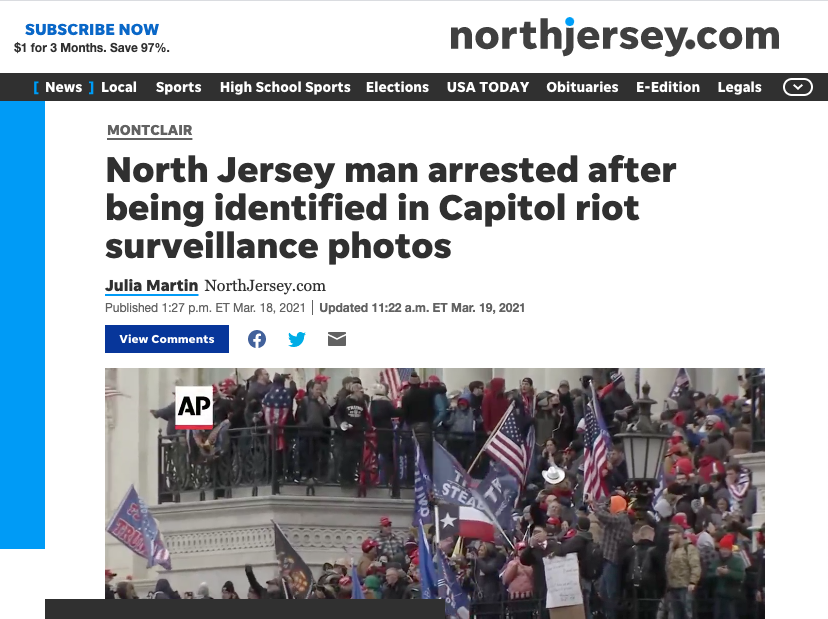Email this article envelope icon
828x619 pixels.
pos(337,339)
